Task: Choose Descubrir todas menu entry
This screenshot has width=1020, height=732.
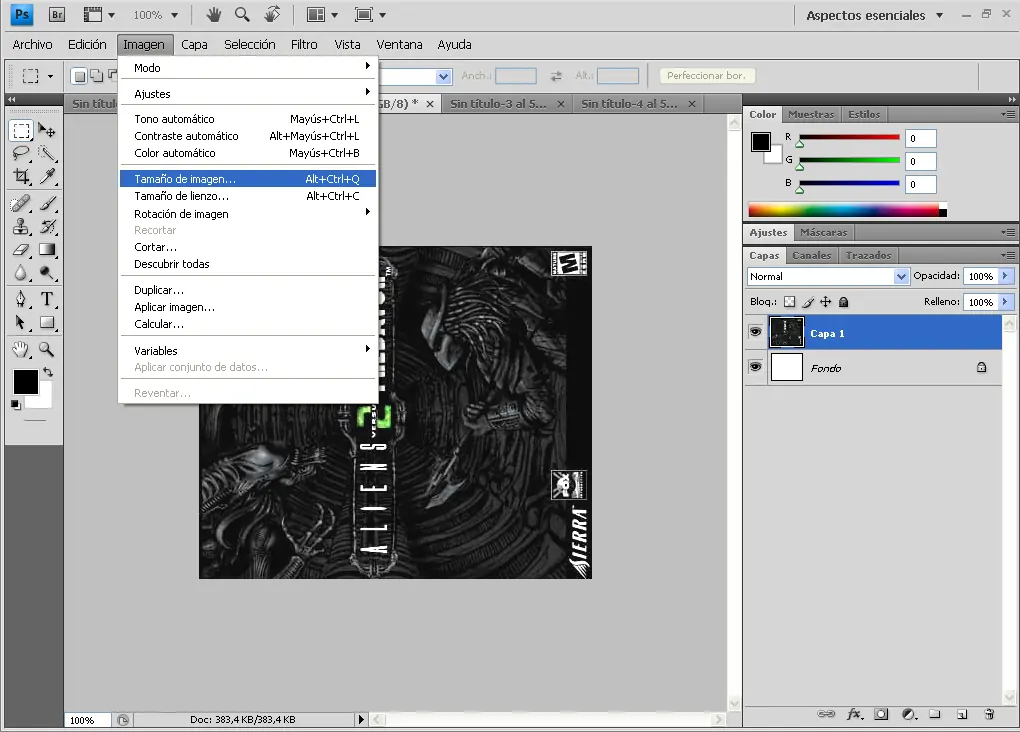Action: [x=248, y=264]
